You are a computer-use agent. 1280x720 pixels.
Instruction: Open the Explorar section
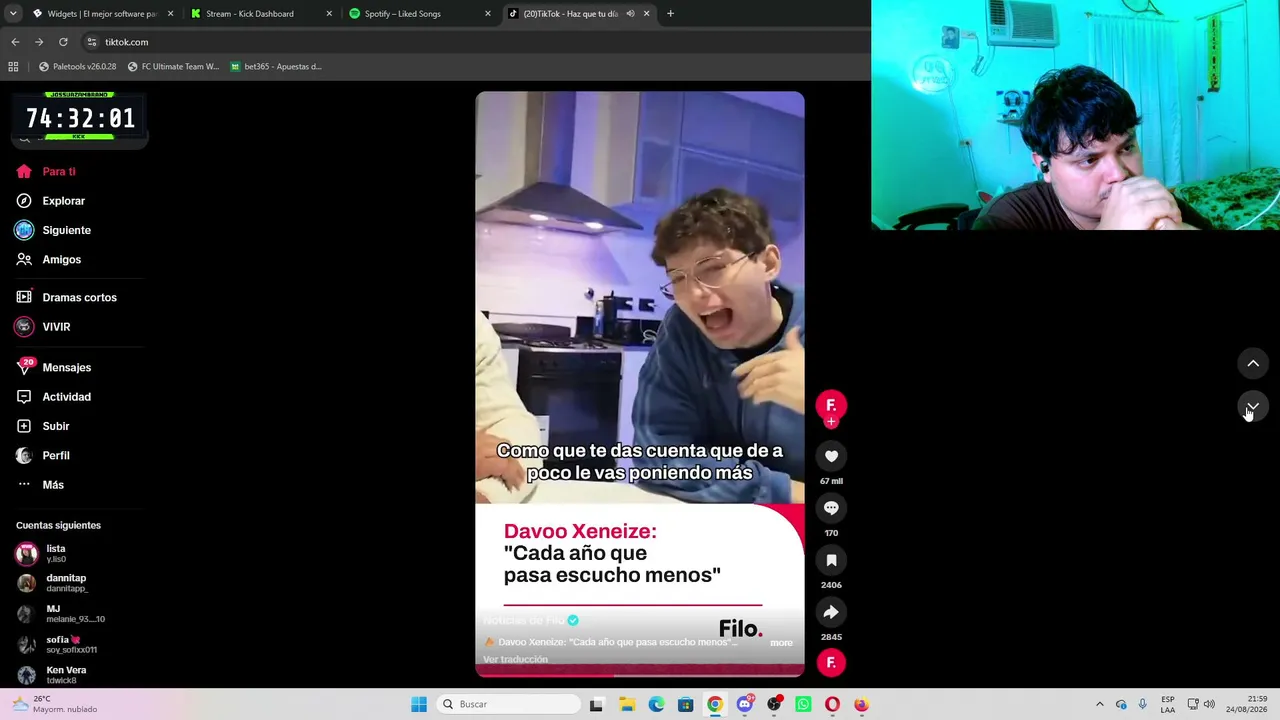51,201
